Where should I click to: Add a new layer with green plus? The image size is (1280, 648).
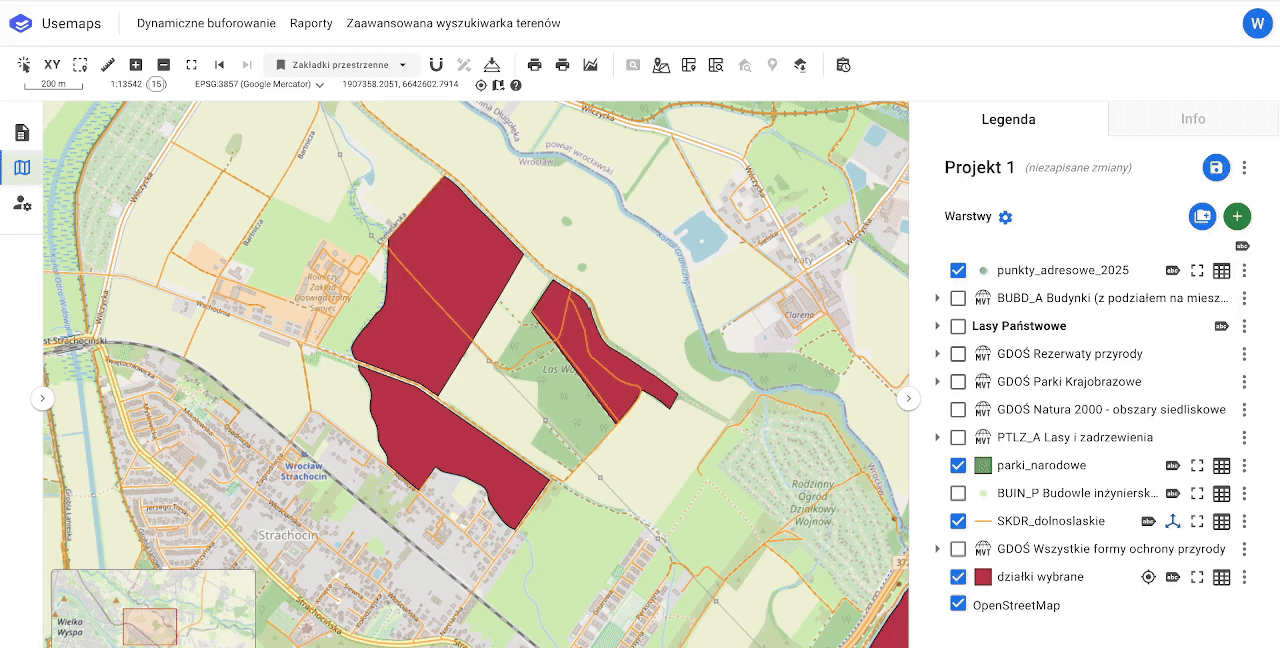click(1237, 216)
